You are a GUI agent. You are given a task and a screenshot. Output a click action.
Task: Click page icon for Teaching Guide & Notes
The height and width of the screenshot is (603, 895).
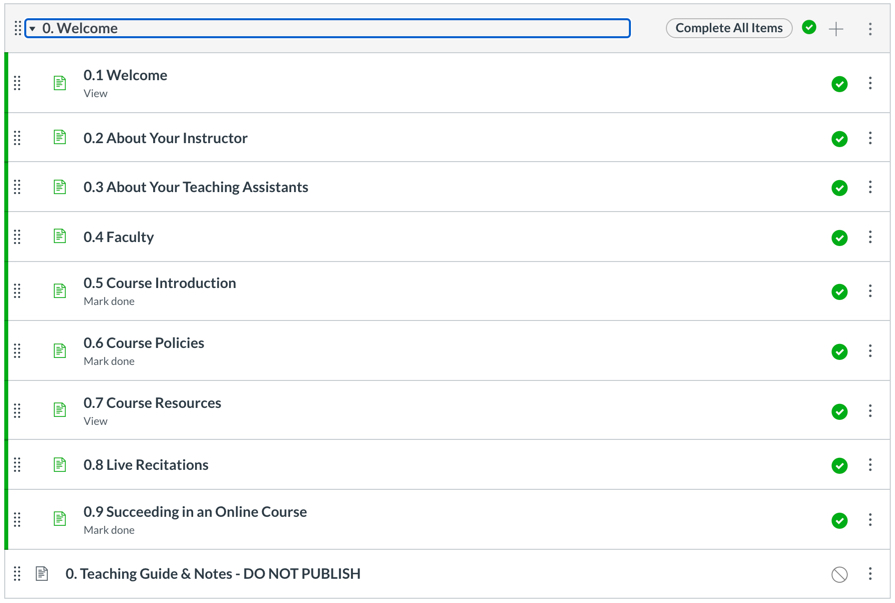42,574
